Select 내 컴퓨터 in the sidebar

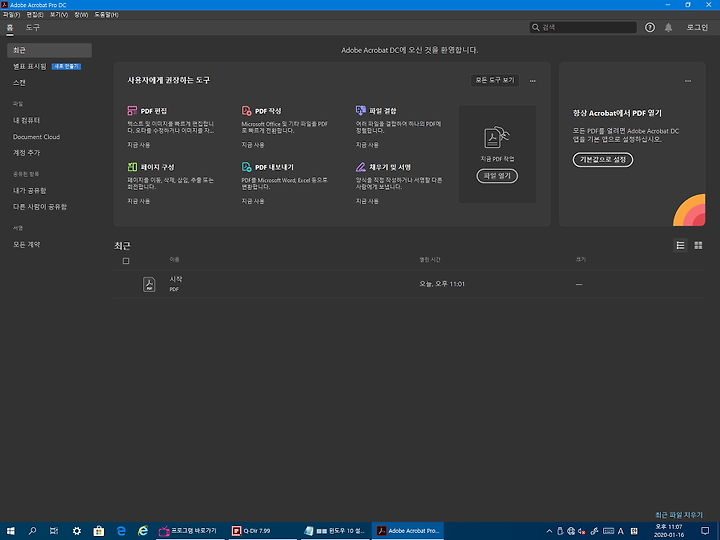coord(26,120)
